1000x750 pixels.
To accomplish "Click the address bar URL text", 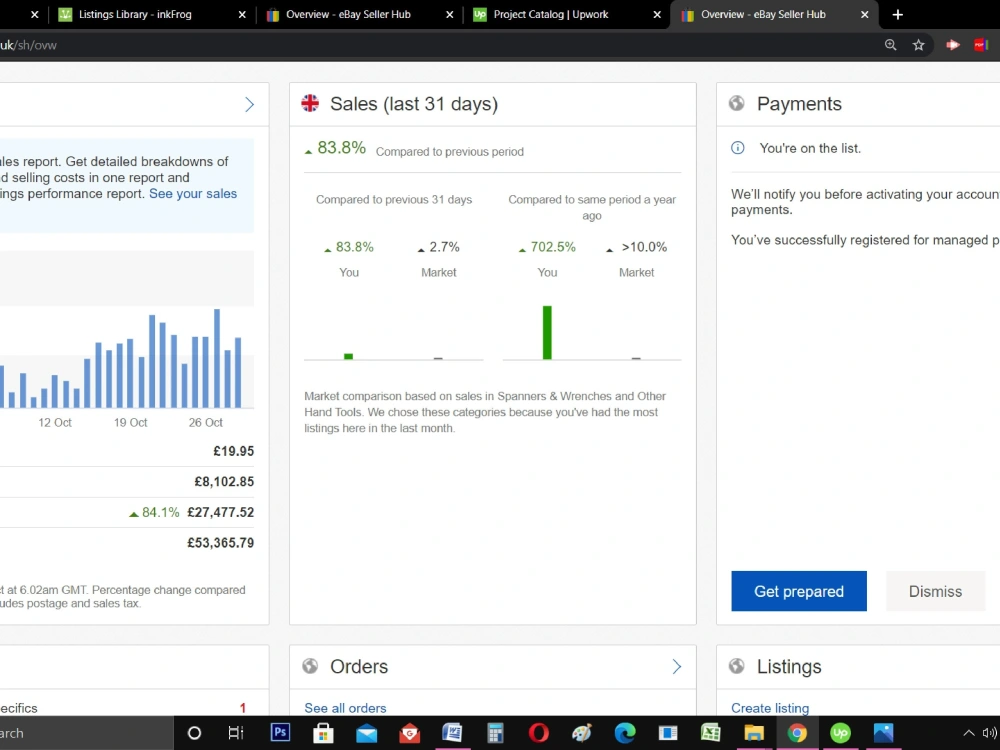I will click(29, 45).
